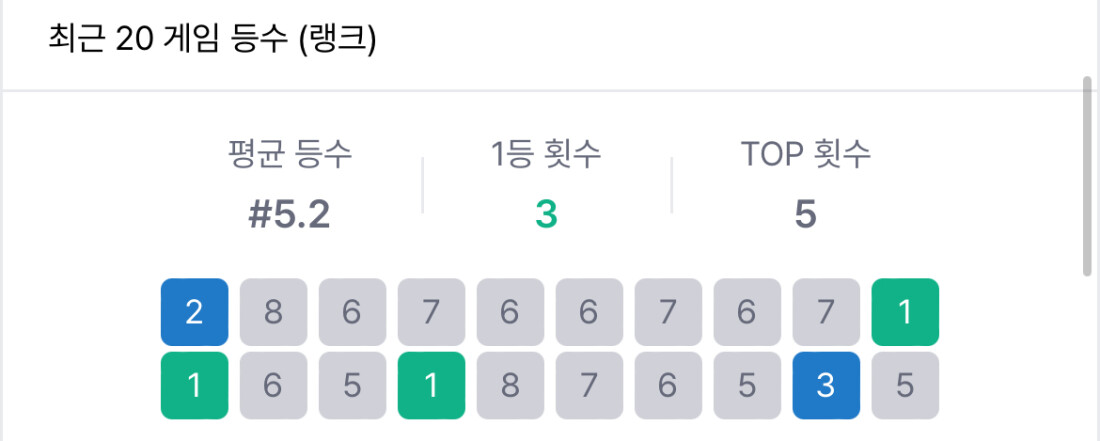Click the 평균 등수 label
This screenshot has width=1100, height=441.
pos(290,154)
